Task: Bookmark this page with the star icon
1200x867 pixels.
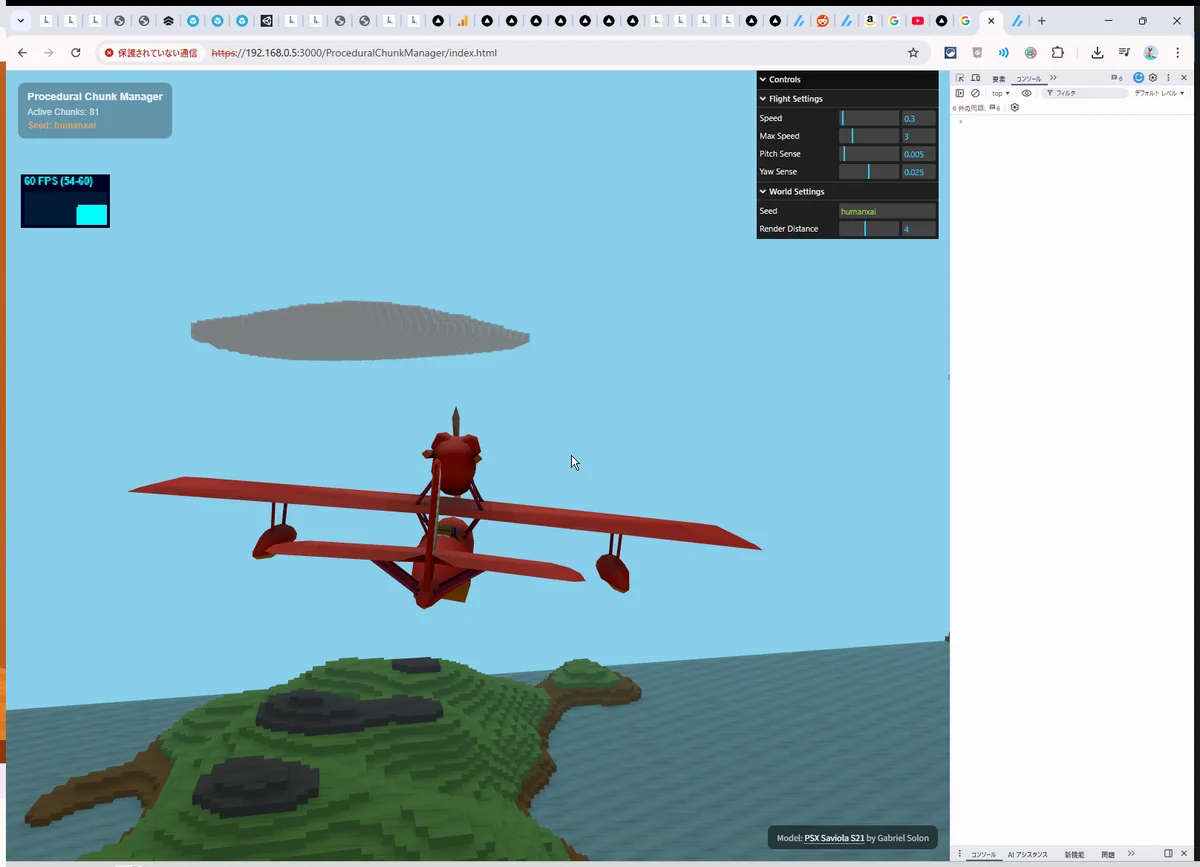Action: [x=913, y=53]
